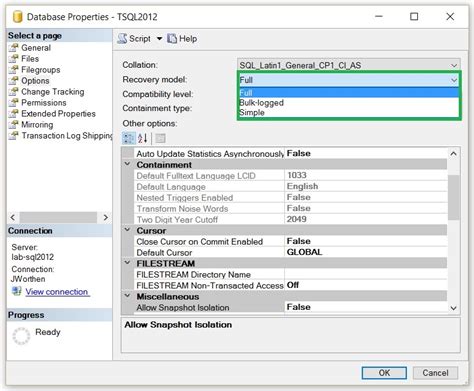The width and height of the screenshot is (474, 391).
Task: Confirm with the OK button
Action: [384, 373]
